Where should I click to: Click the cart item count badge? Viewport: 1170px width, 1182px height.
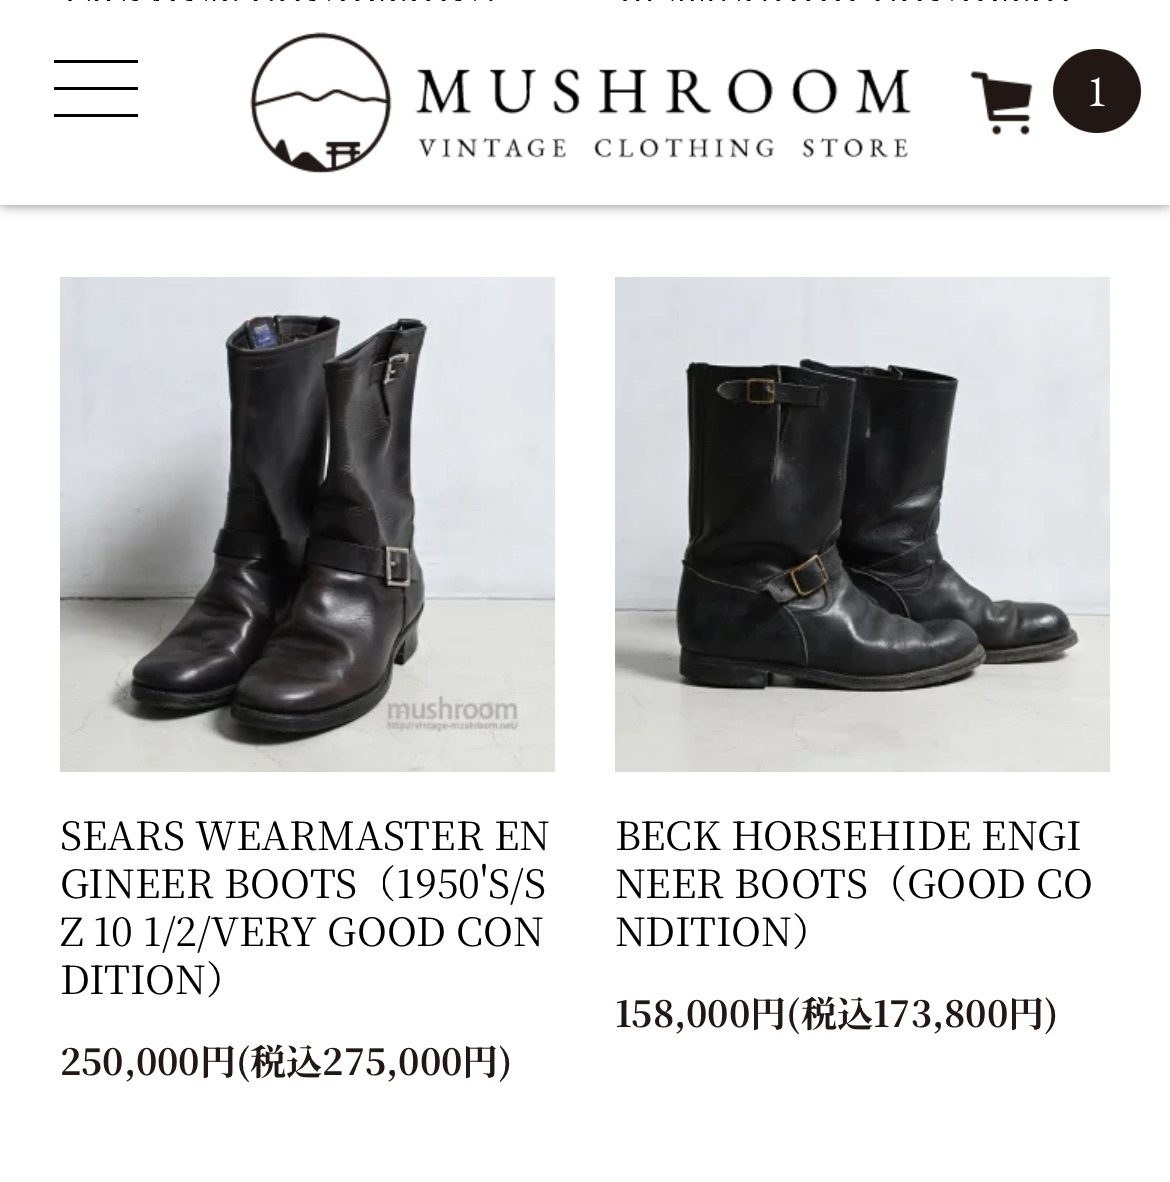[1096, 91]
